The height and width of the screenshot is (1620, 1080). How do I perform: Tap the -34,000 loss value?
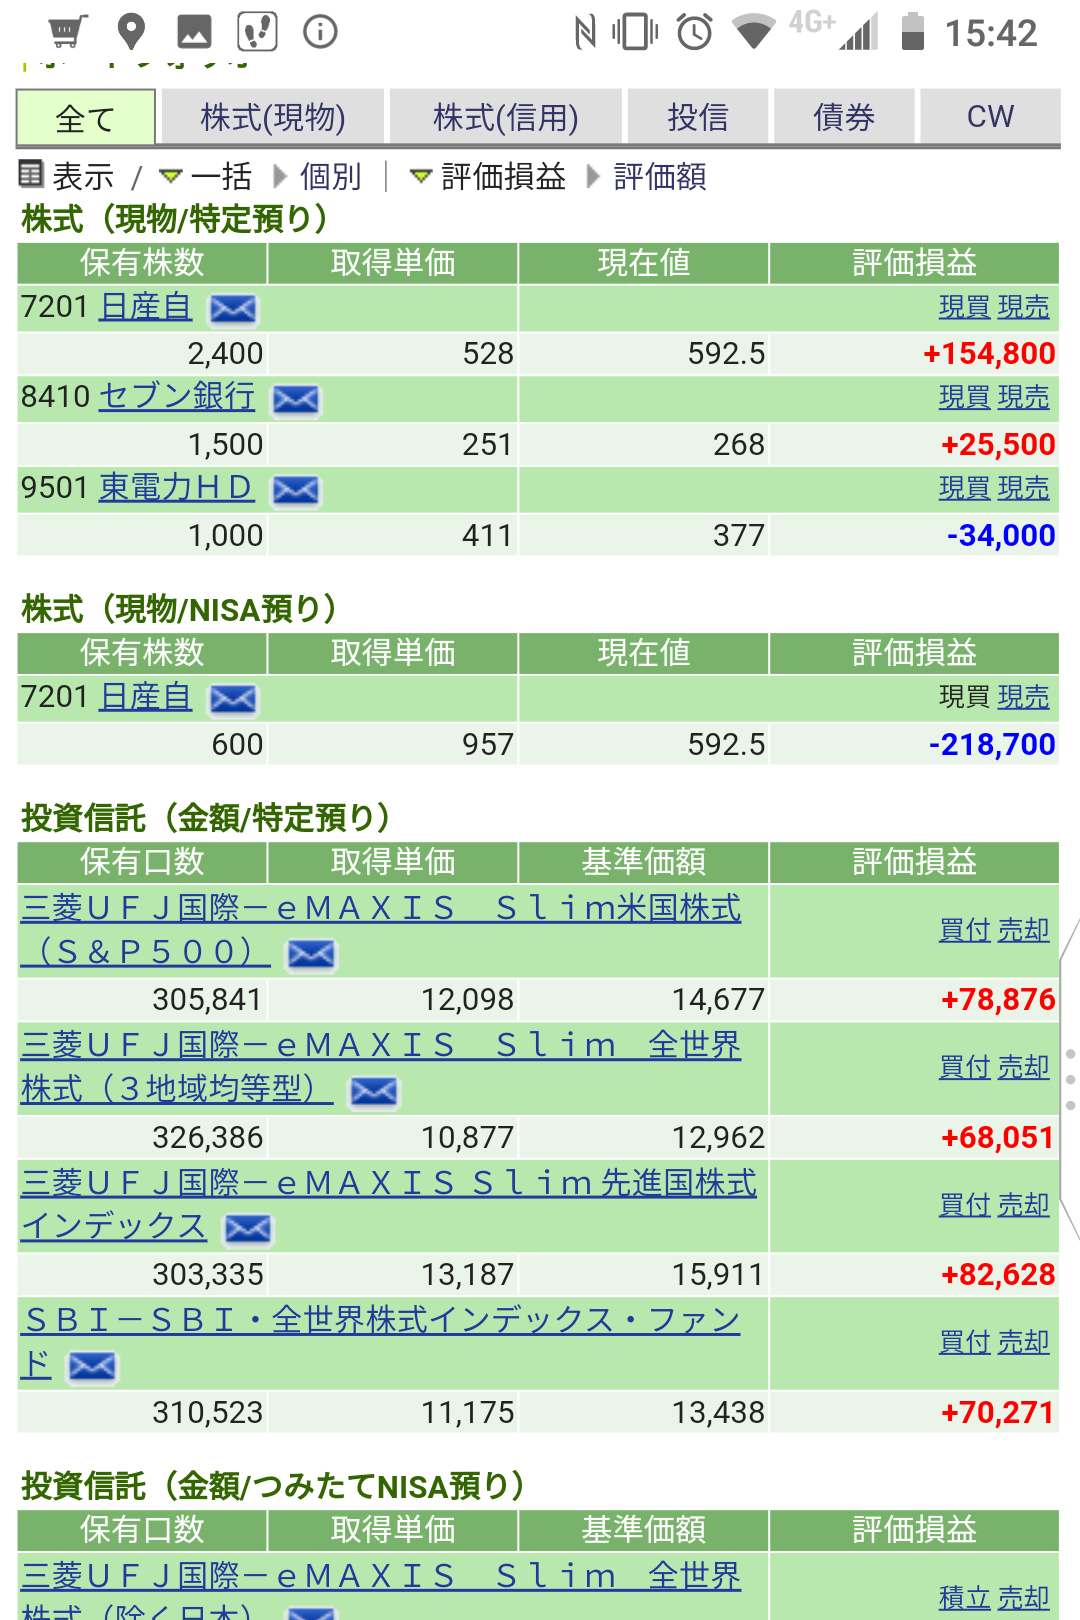(1001, 535)
